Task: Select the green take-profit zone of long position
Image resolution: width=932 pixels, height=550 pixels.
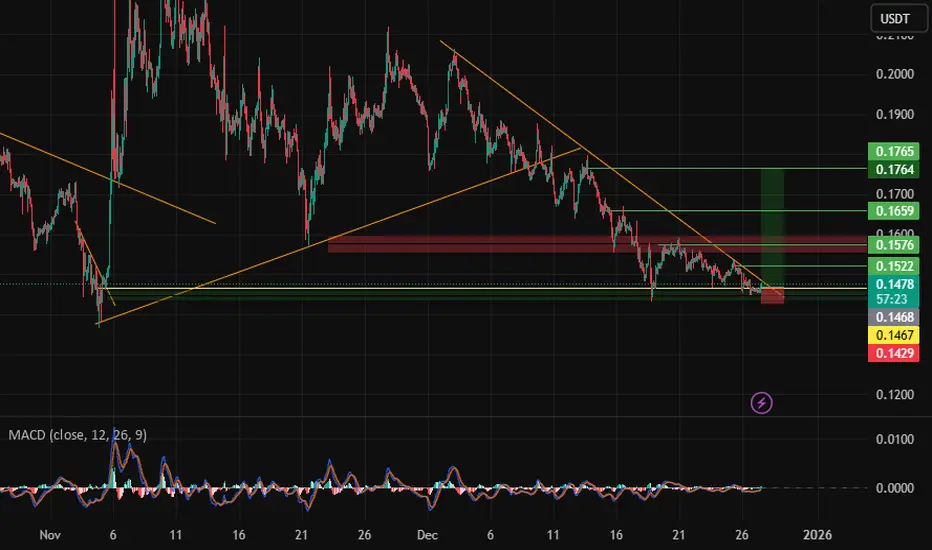Action: pyautogui.click(x=772, y=228)
